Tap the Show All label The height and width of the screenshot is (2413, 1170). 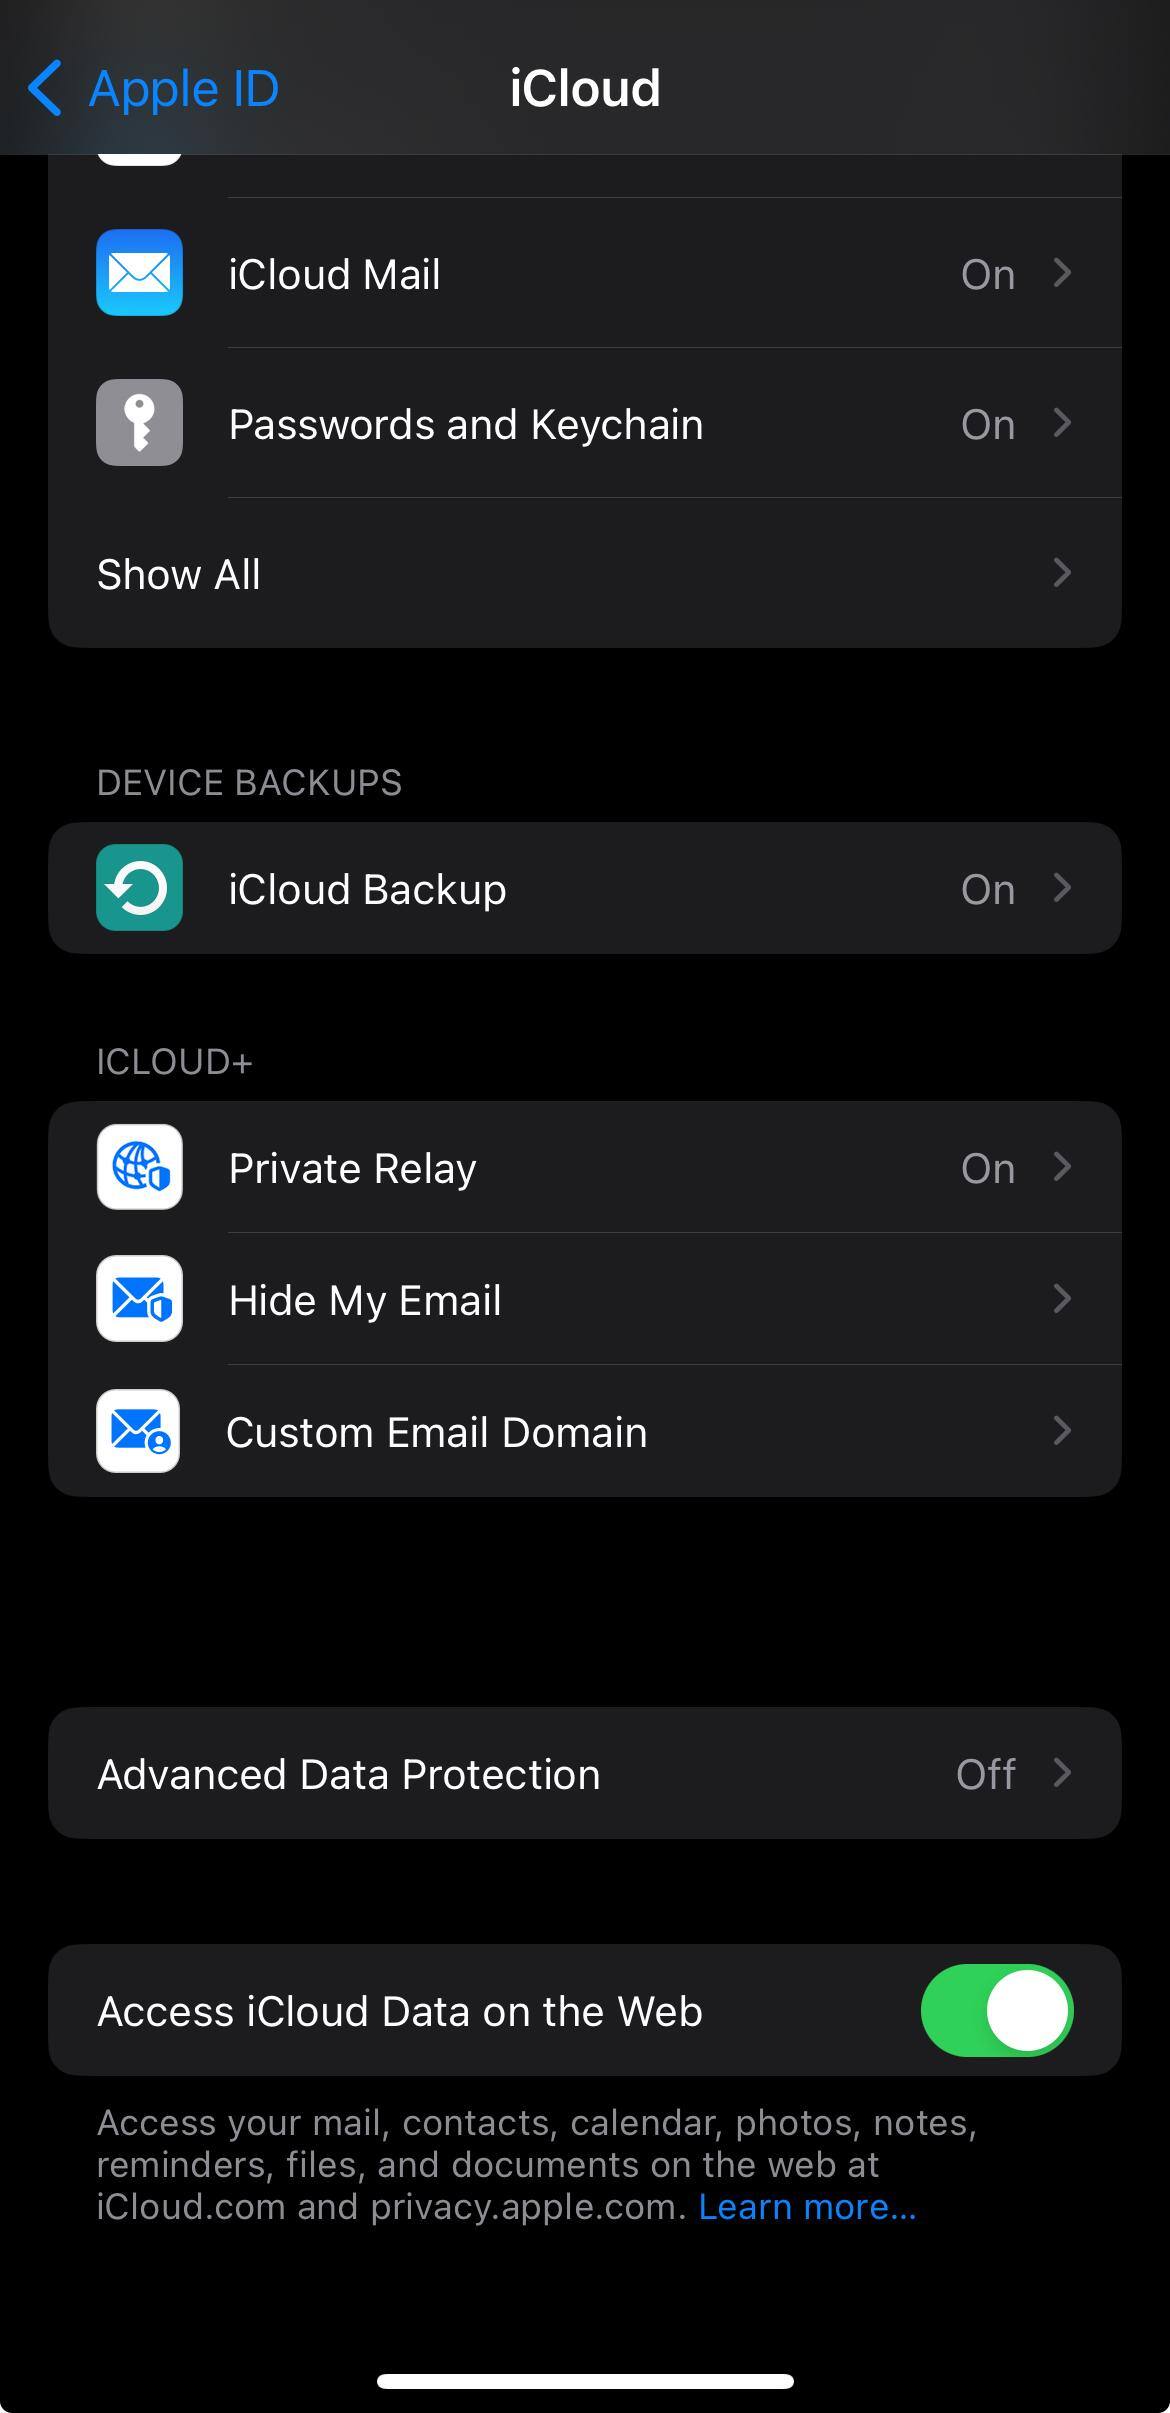point(179,574)
